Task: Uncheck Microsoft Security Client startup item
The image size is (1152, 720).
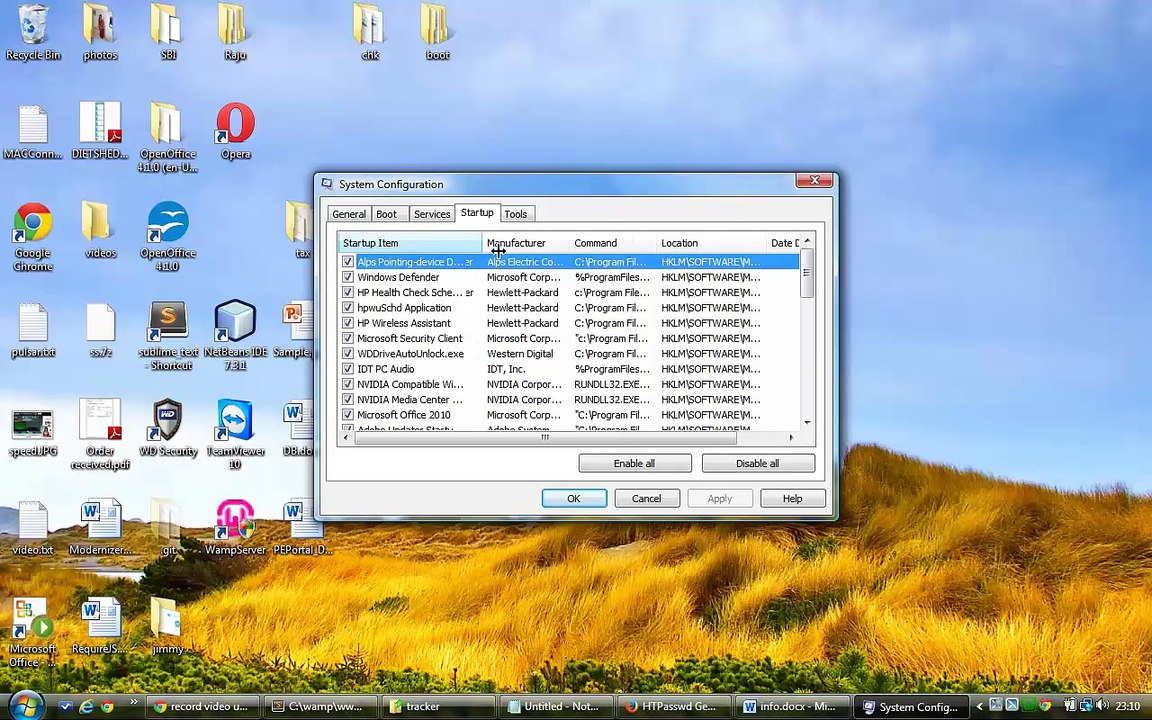Action: pyautogui.click(x=348, y=338)
